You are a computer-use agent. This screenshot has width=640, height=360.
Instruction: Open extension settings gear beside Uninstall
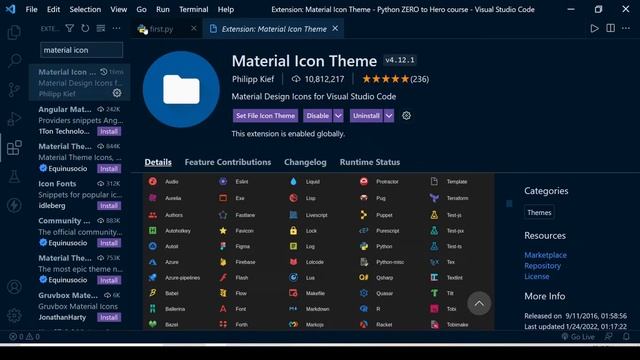[406, 116]
